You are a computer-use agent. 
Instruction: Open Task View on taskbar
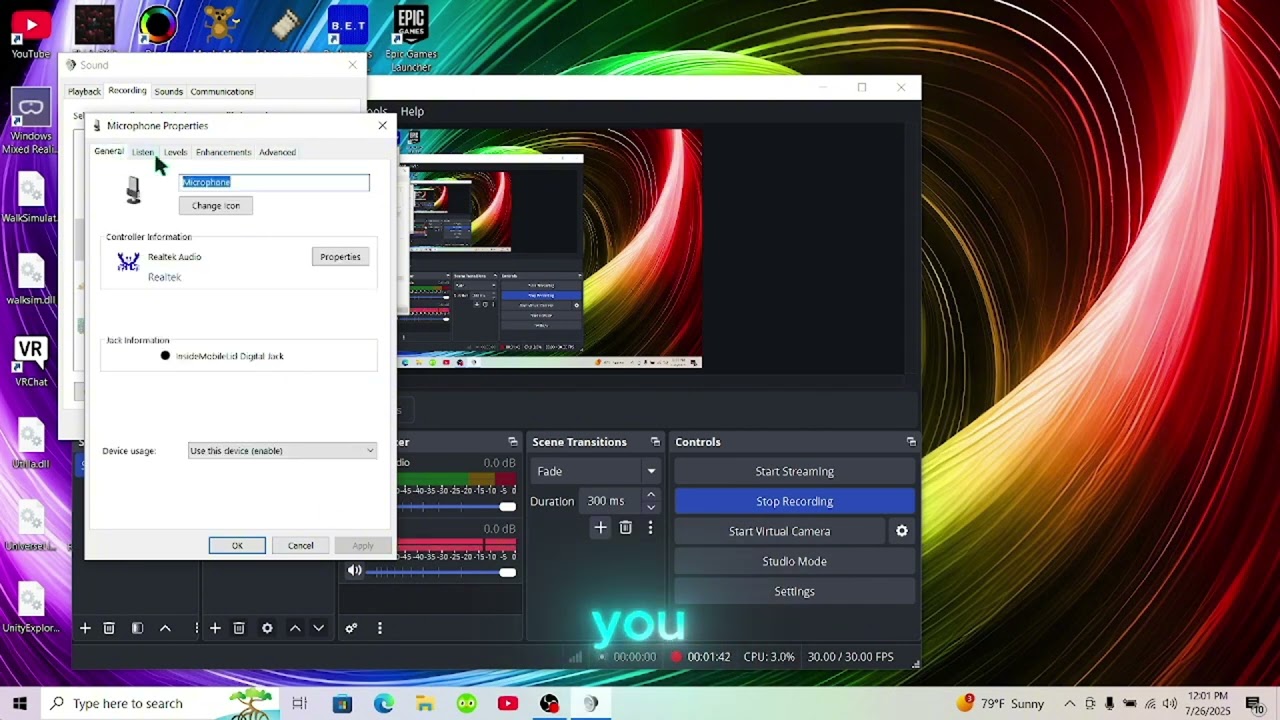[x=299, y=703]
